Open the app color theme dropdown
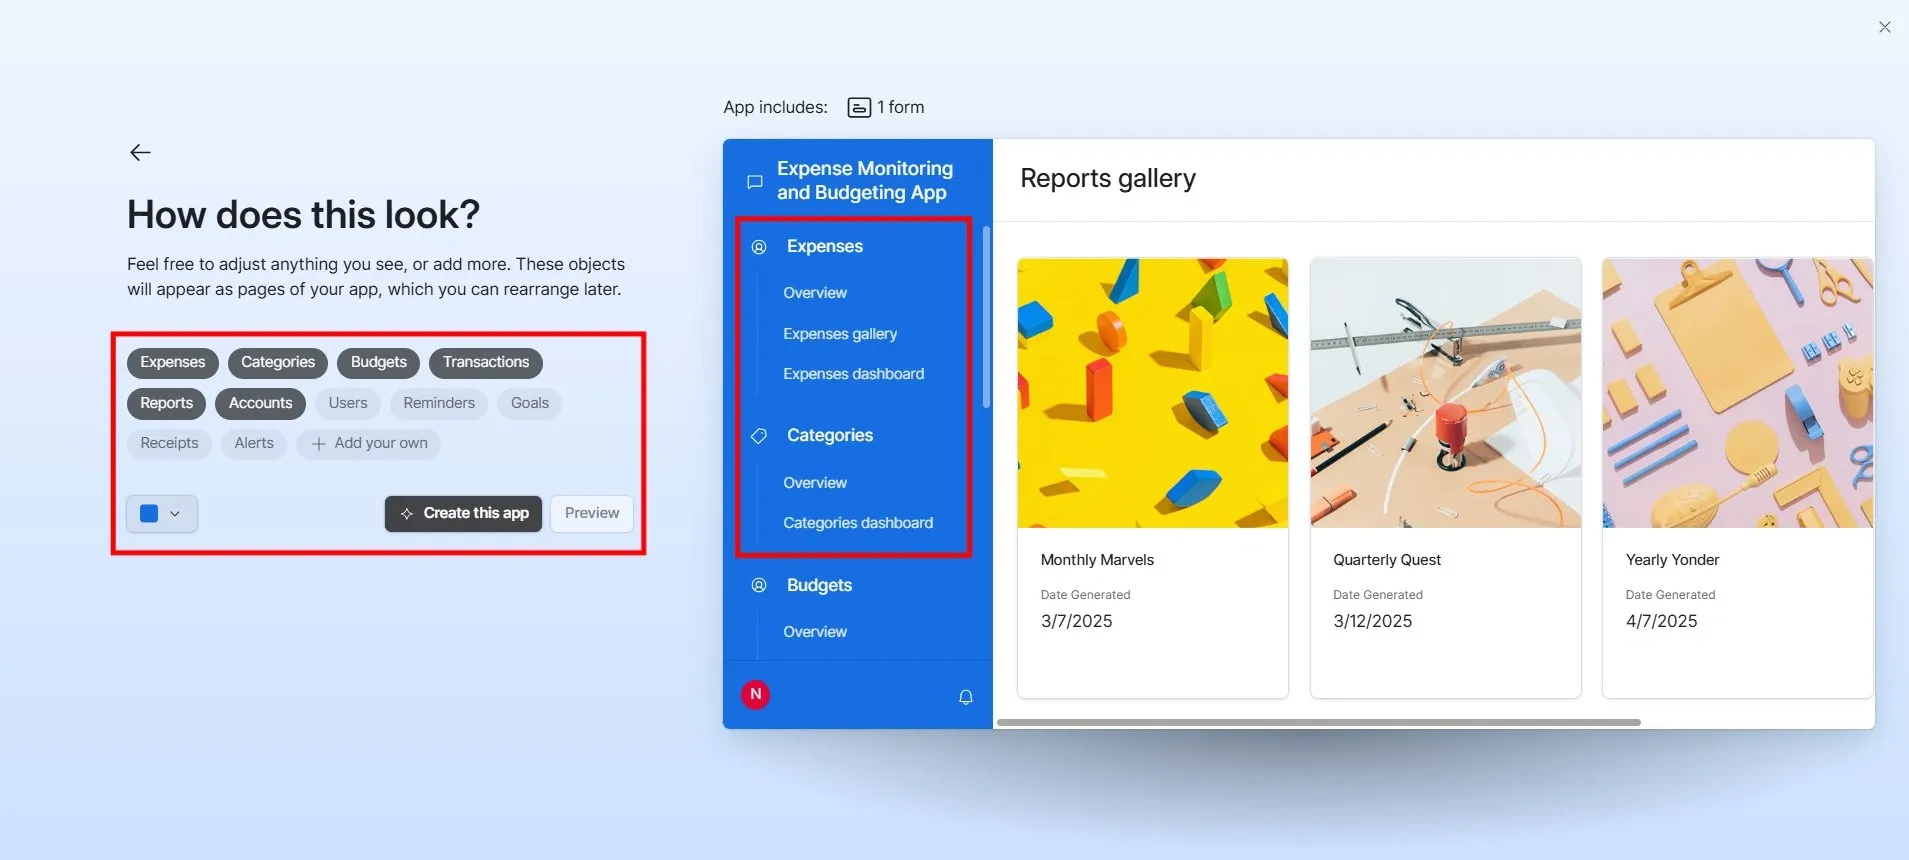This screenshot has height=860, width=1909. (x=162, y=514)
